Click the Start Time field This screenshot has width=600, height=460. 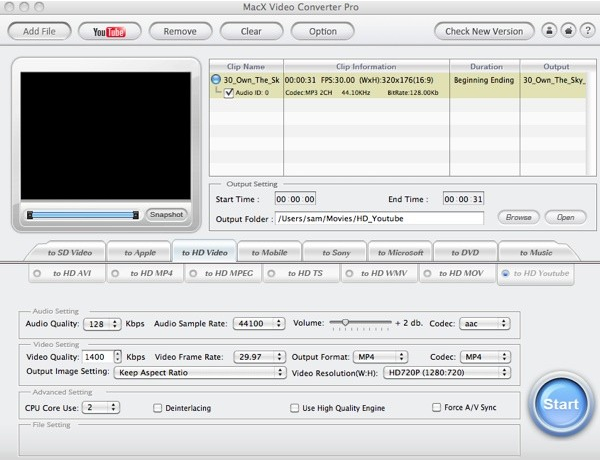pyautogui.click(x=295, y=199)
